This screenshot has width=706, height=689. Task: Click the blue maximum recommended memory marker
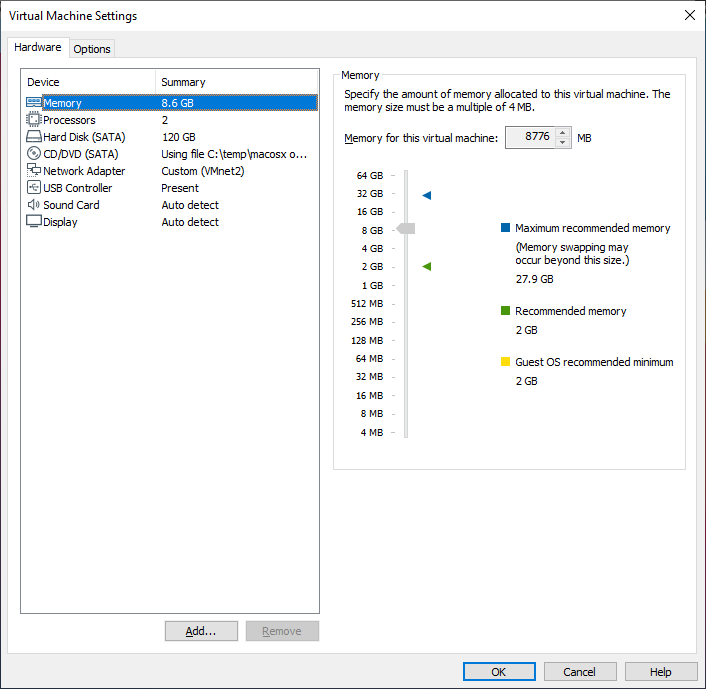coord(427,195)
